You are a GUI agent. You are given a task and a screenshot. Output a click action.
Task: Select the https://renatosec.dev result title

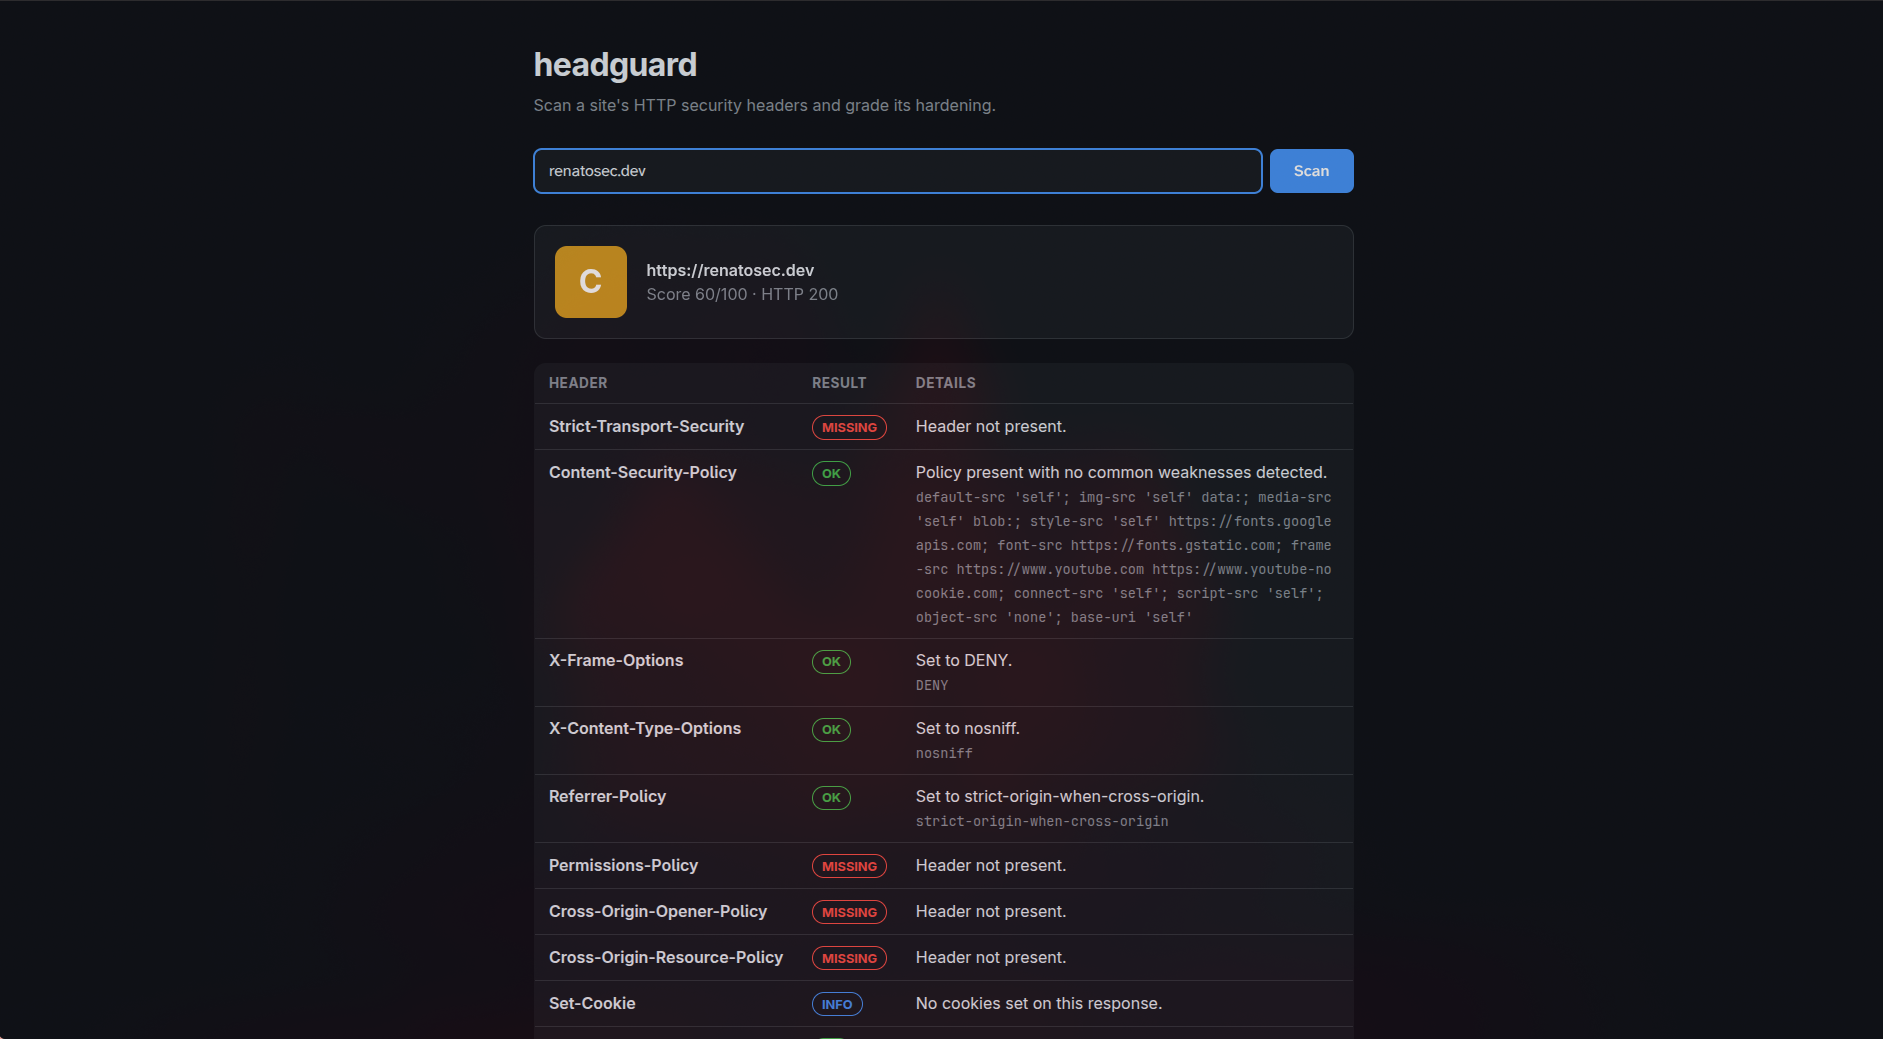click(x=730, y=270)
